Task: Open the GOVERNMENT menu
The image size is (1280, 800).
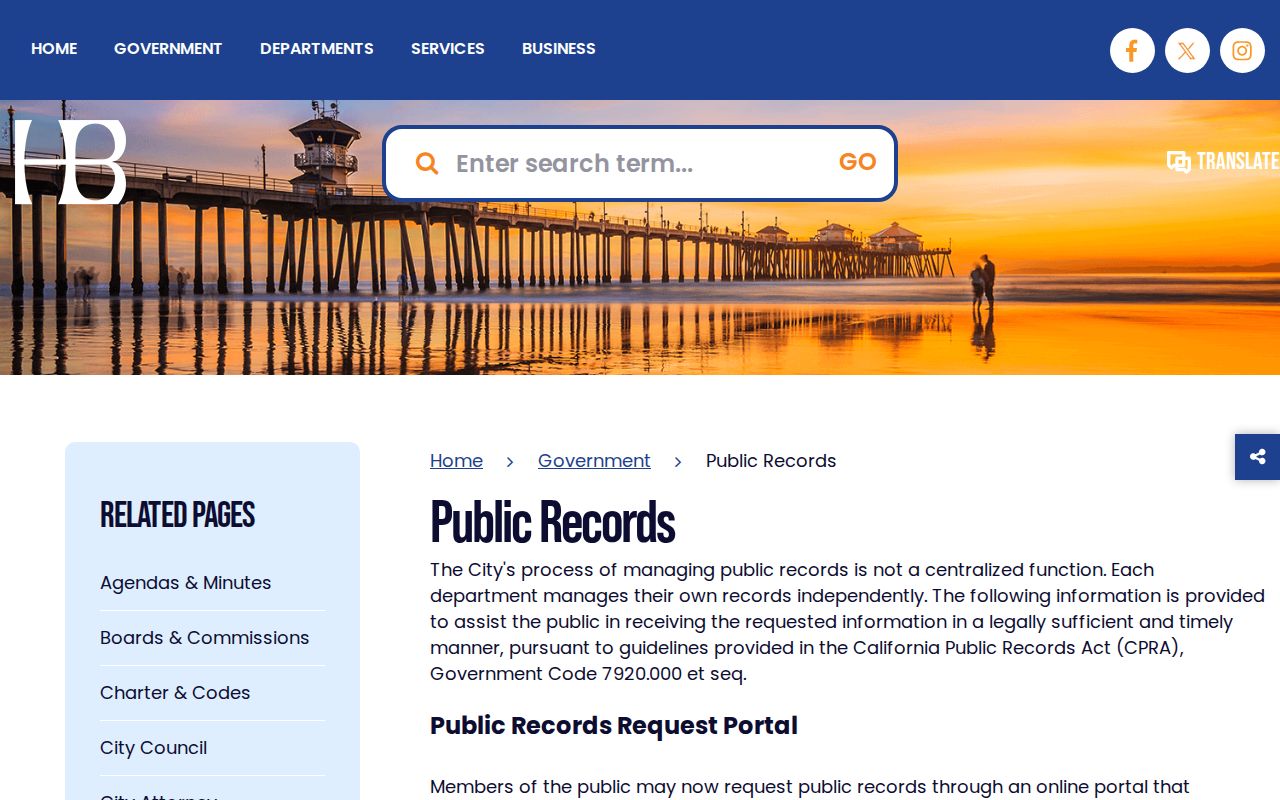Action: (x=168, y=48)
